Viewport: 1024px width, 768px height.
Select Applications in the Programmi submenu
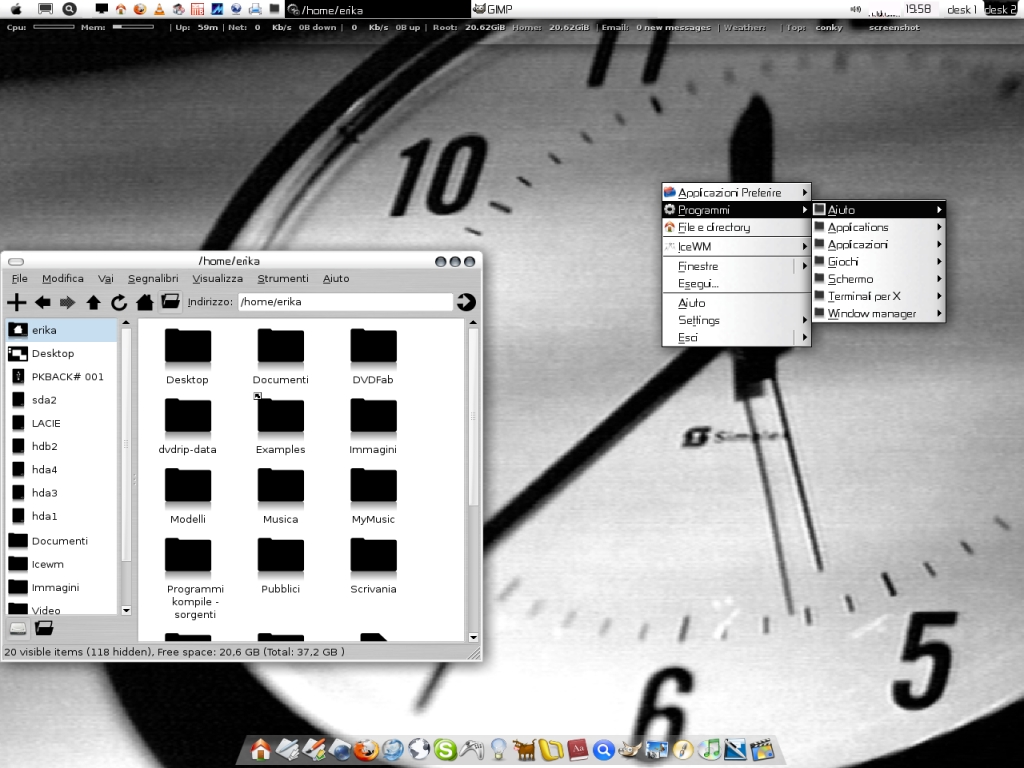coord(878,227)
